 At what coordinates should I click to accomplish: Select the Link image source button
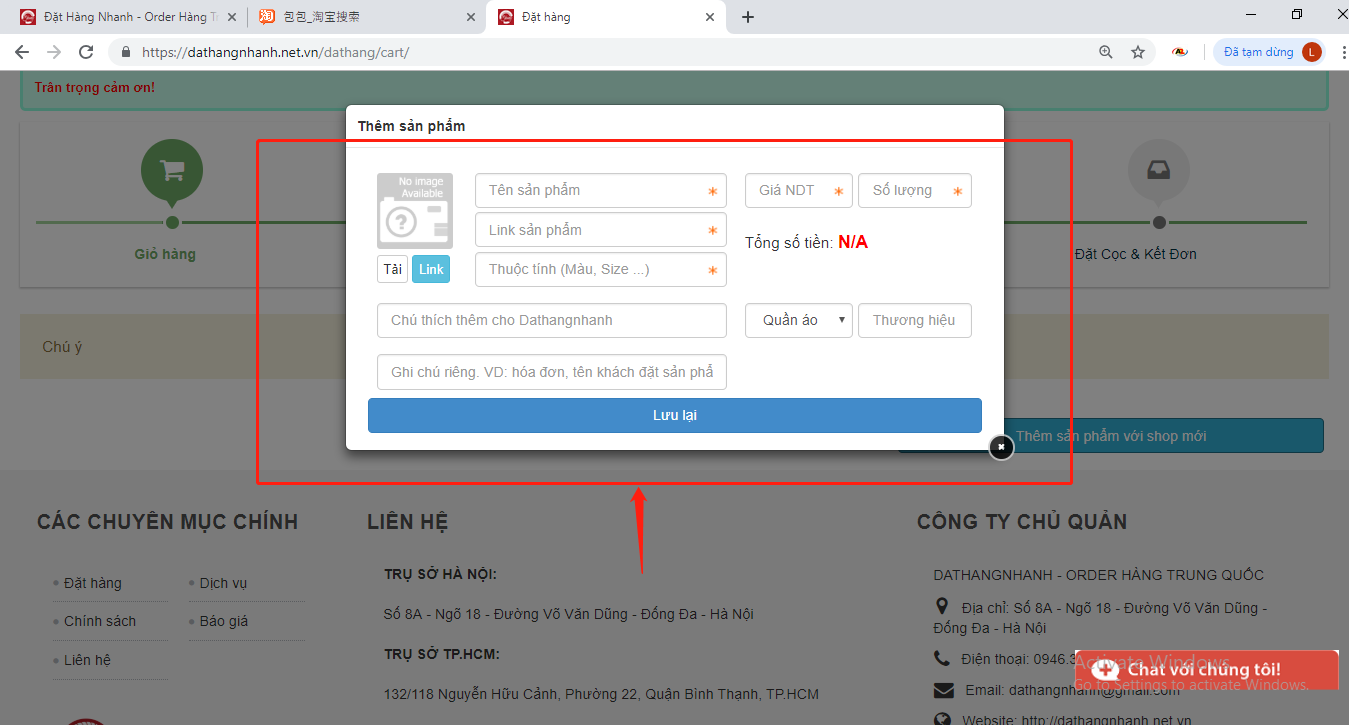pos(431,269)
